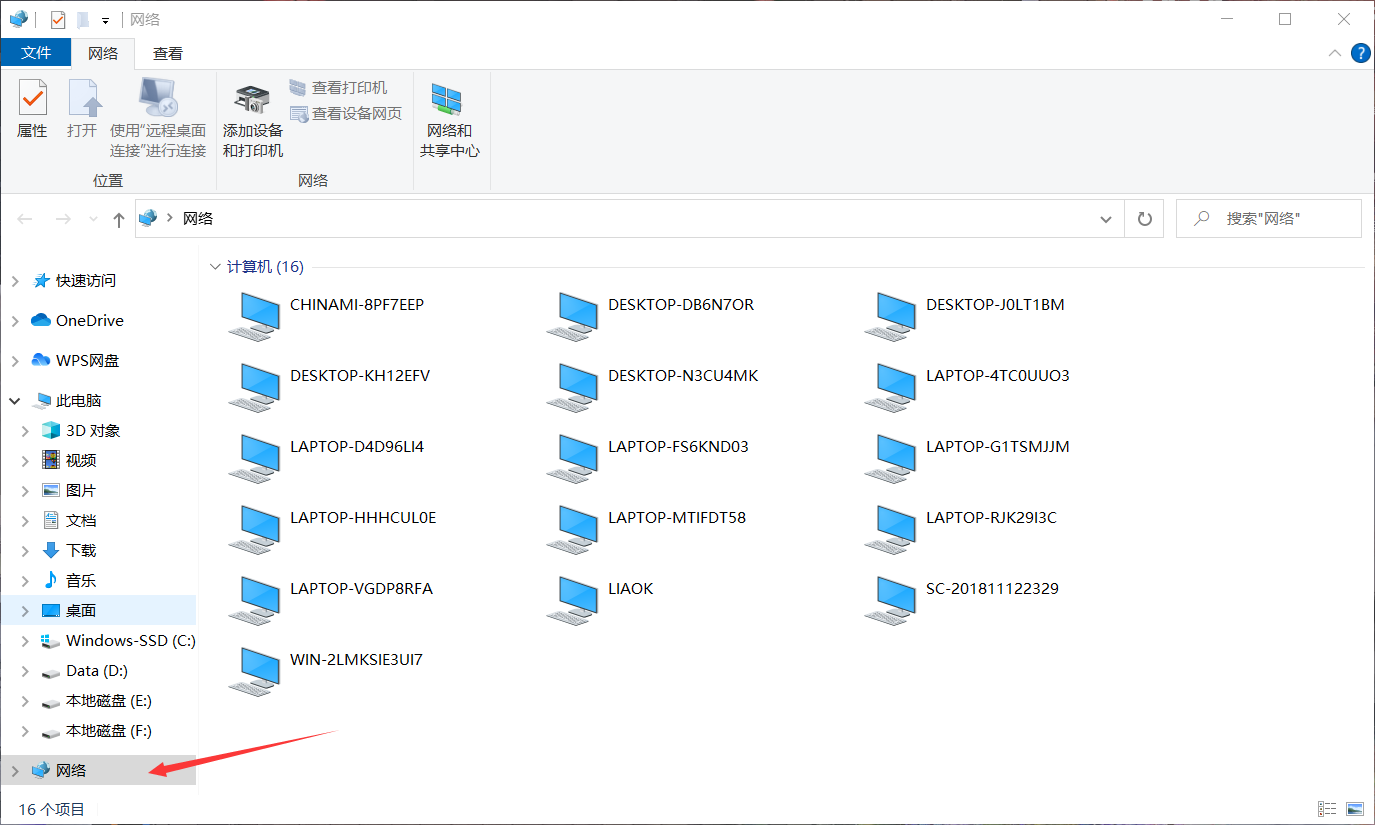1375x825 pixels.
Task: Expand the OneDrive tree node
Action: tap(14, 321)
